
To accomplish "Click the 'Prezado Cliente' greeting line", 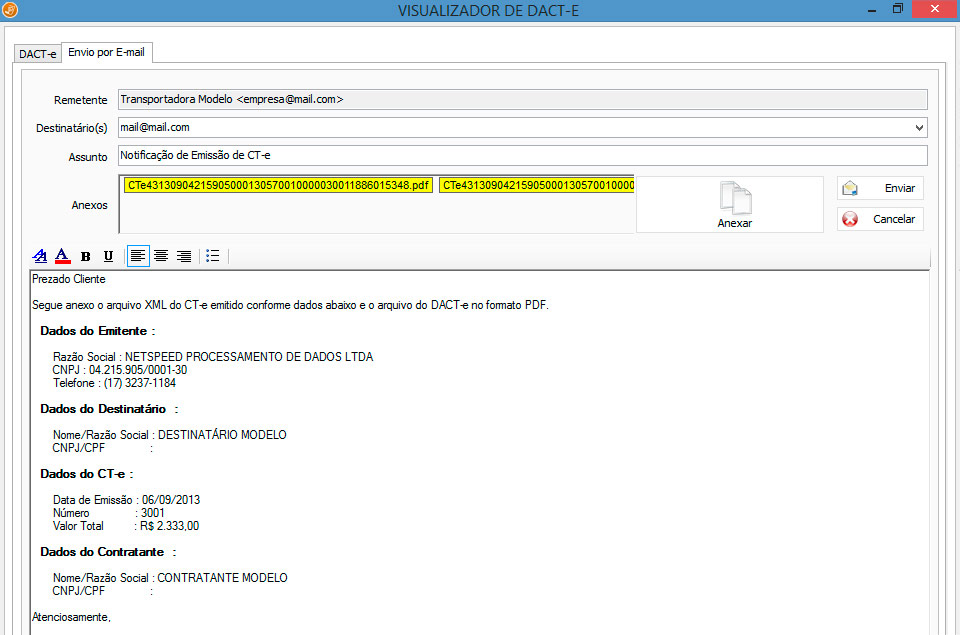I will click(69, 279).
